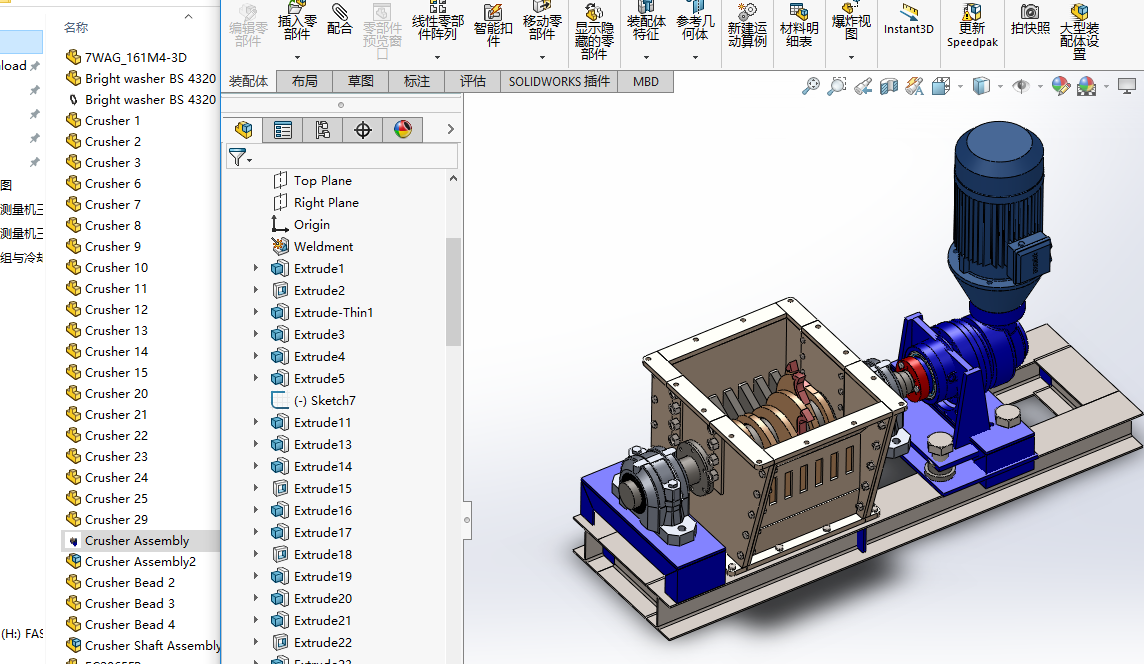Image resolution: width=1144 pixels, height=664 pixels.
Task: Click the Take Snapshot (拍快照) camera icon
Action: (x=1030, y=20)
